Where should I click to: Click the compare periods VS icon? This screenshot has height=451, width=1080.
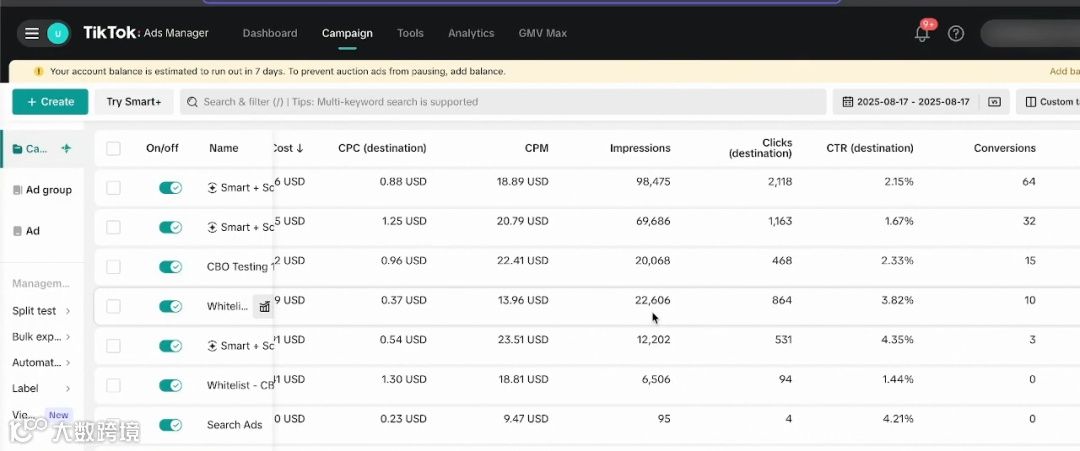[x=994, y=102]
